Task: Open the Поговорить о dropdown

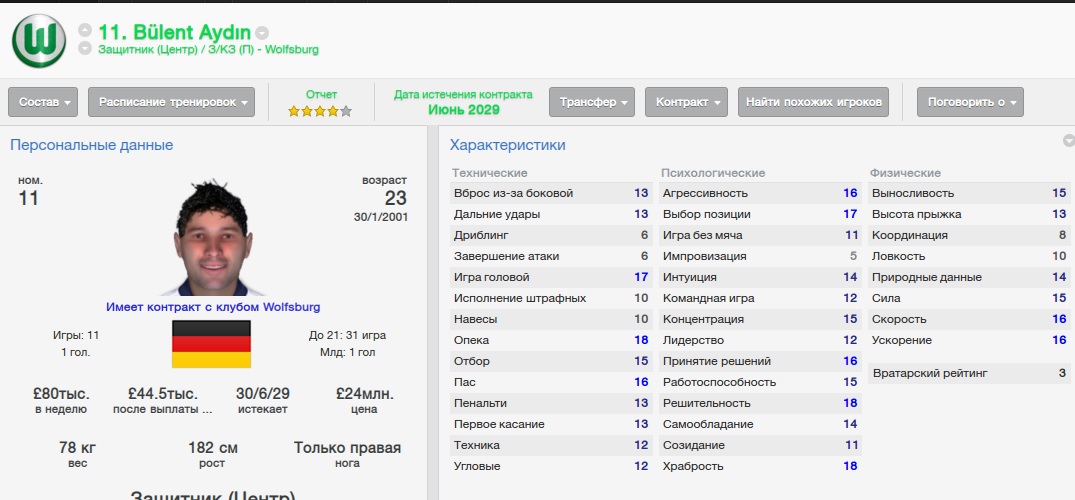Action: (971, 102)
